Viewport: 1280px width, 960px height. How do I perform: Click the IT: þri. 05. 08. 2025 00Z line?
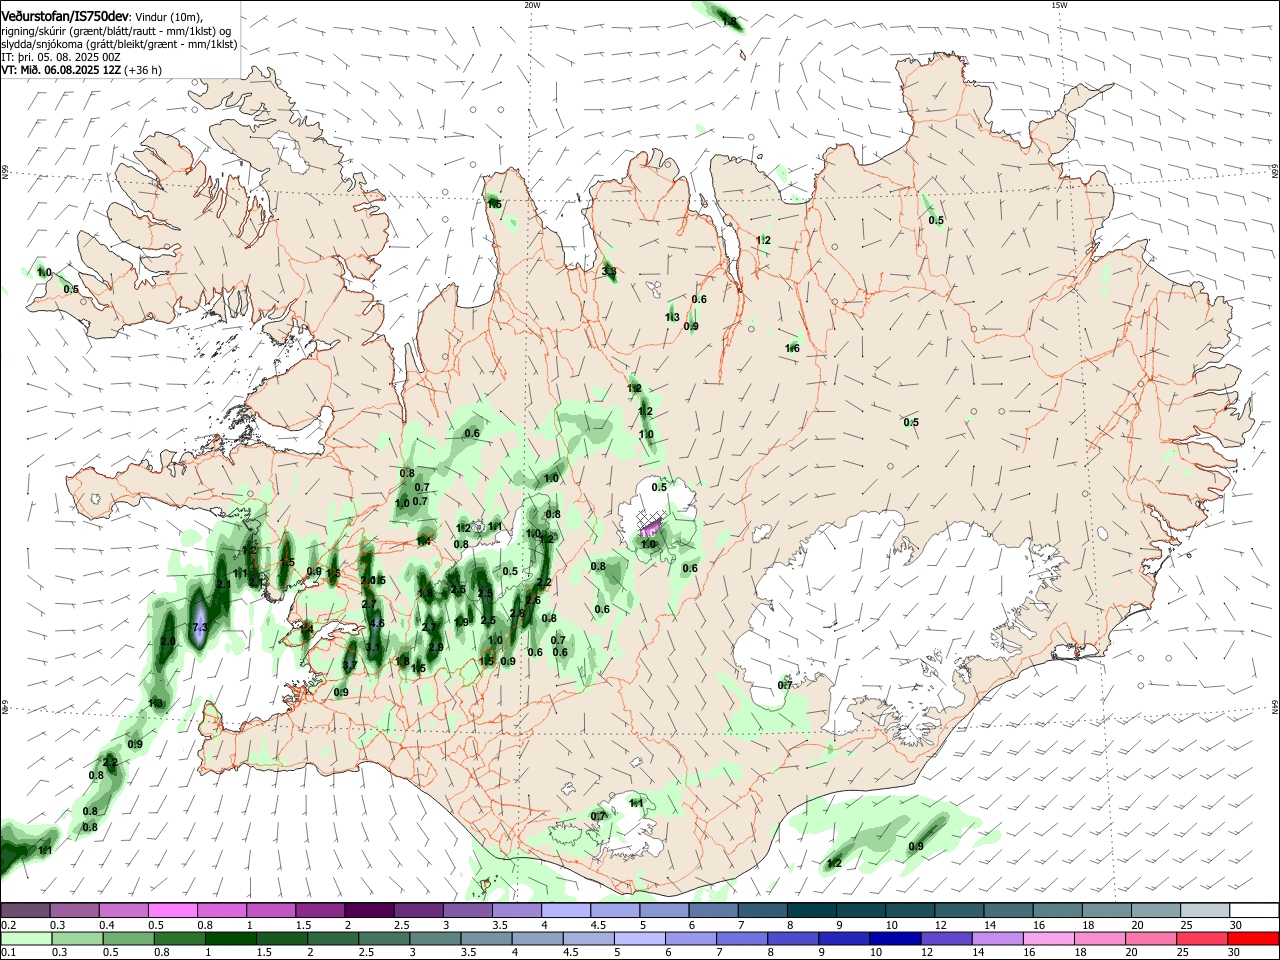tap(62, 57)
